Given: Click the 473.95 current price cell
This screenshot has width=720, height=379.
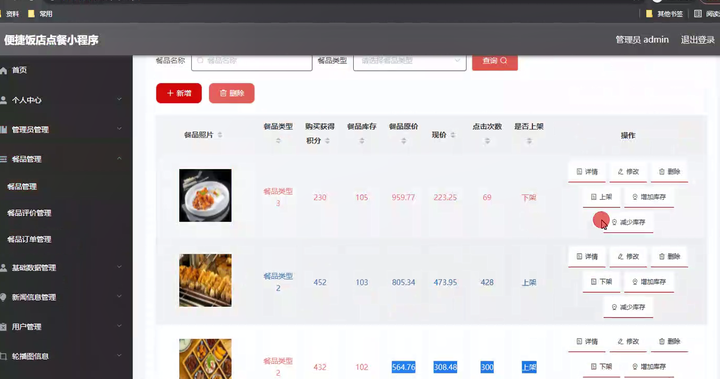Looking at the screenshot, I should (x=445, y=283).
